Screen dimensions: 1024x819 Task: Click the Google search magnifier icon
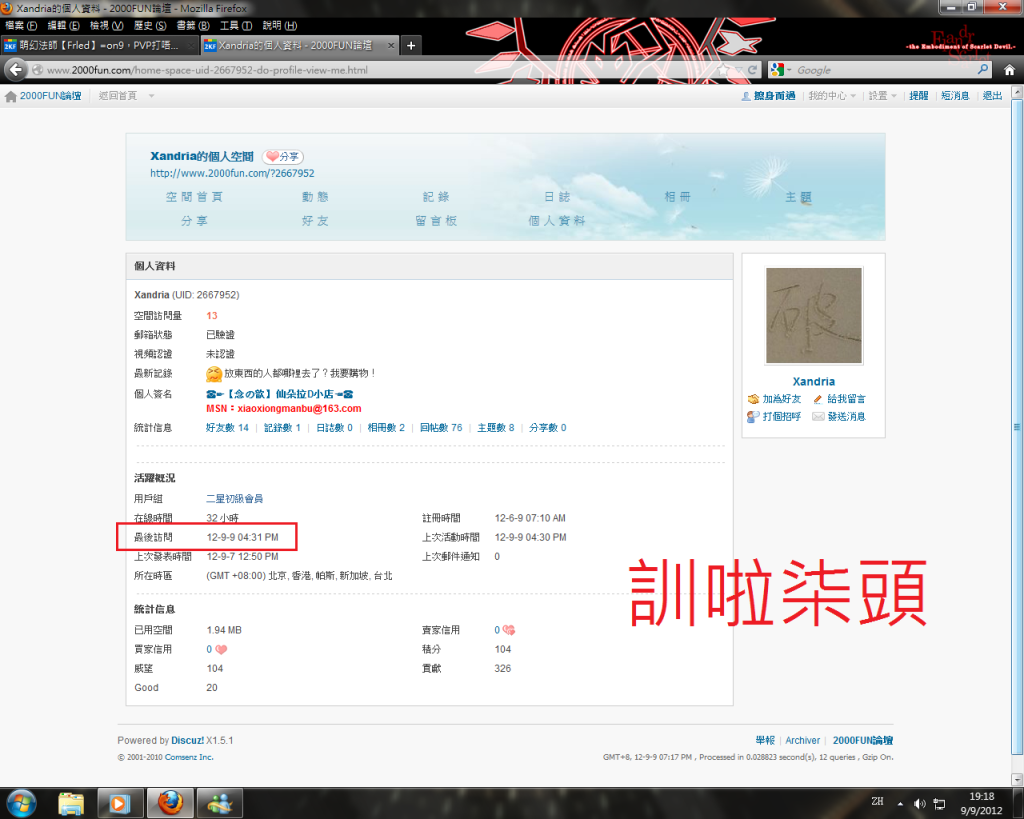pyautogui.click(x=982, y=70)
